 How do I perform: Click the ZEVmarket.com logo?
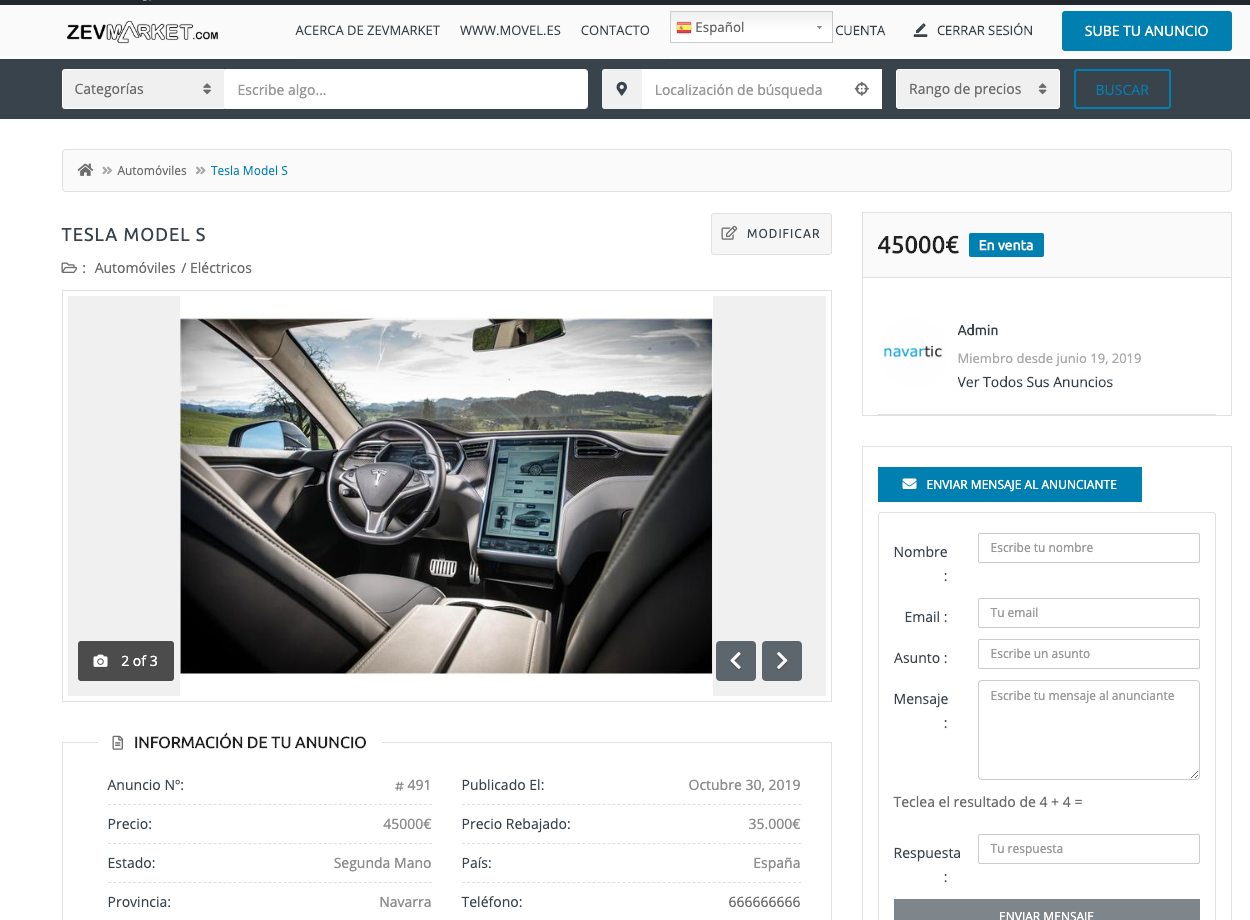tap(142, 32)
